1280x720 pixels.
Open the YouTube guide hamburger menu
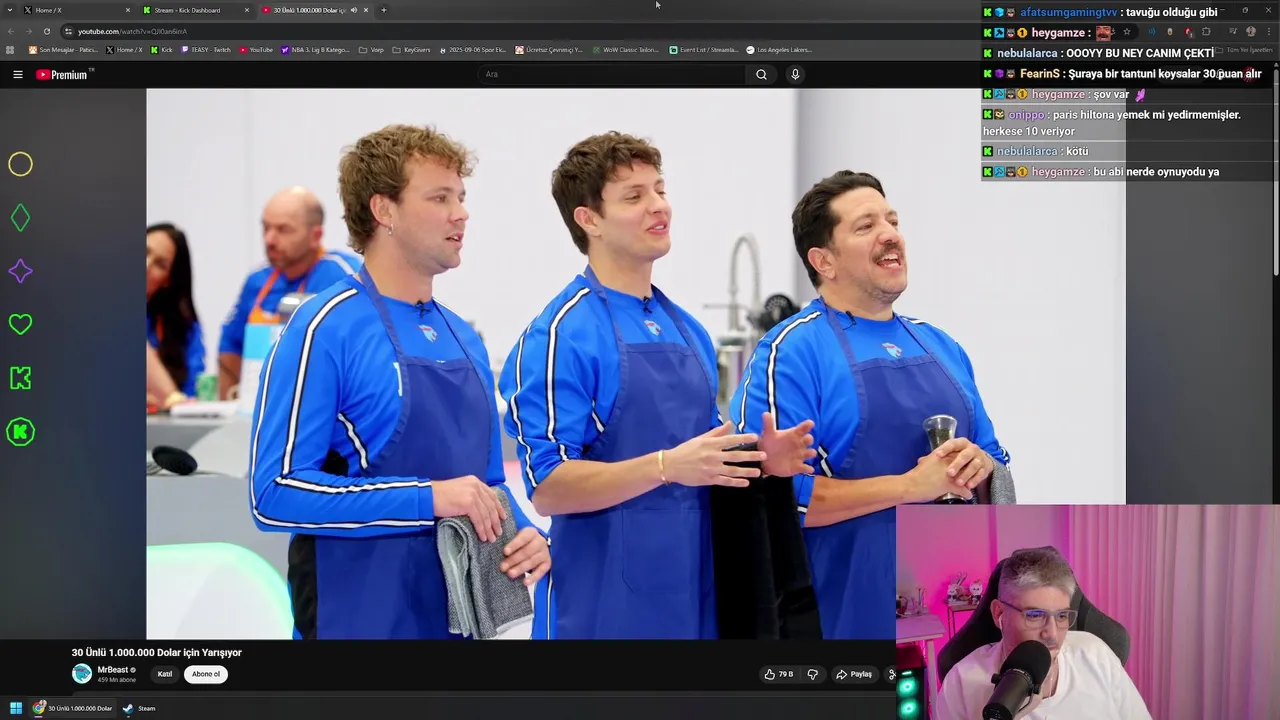coord(17,74)
